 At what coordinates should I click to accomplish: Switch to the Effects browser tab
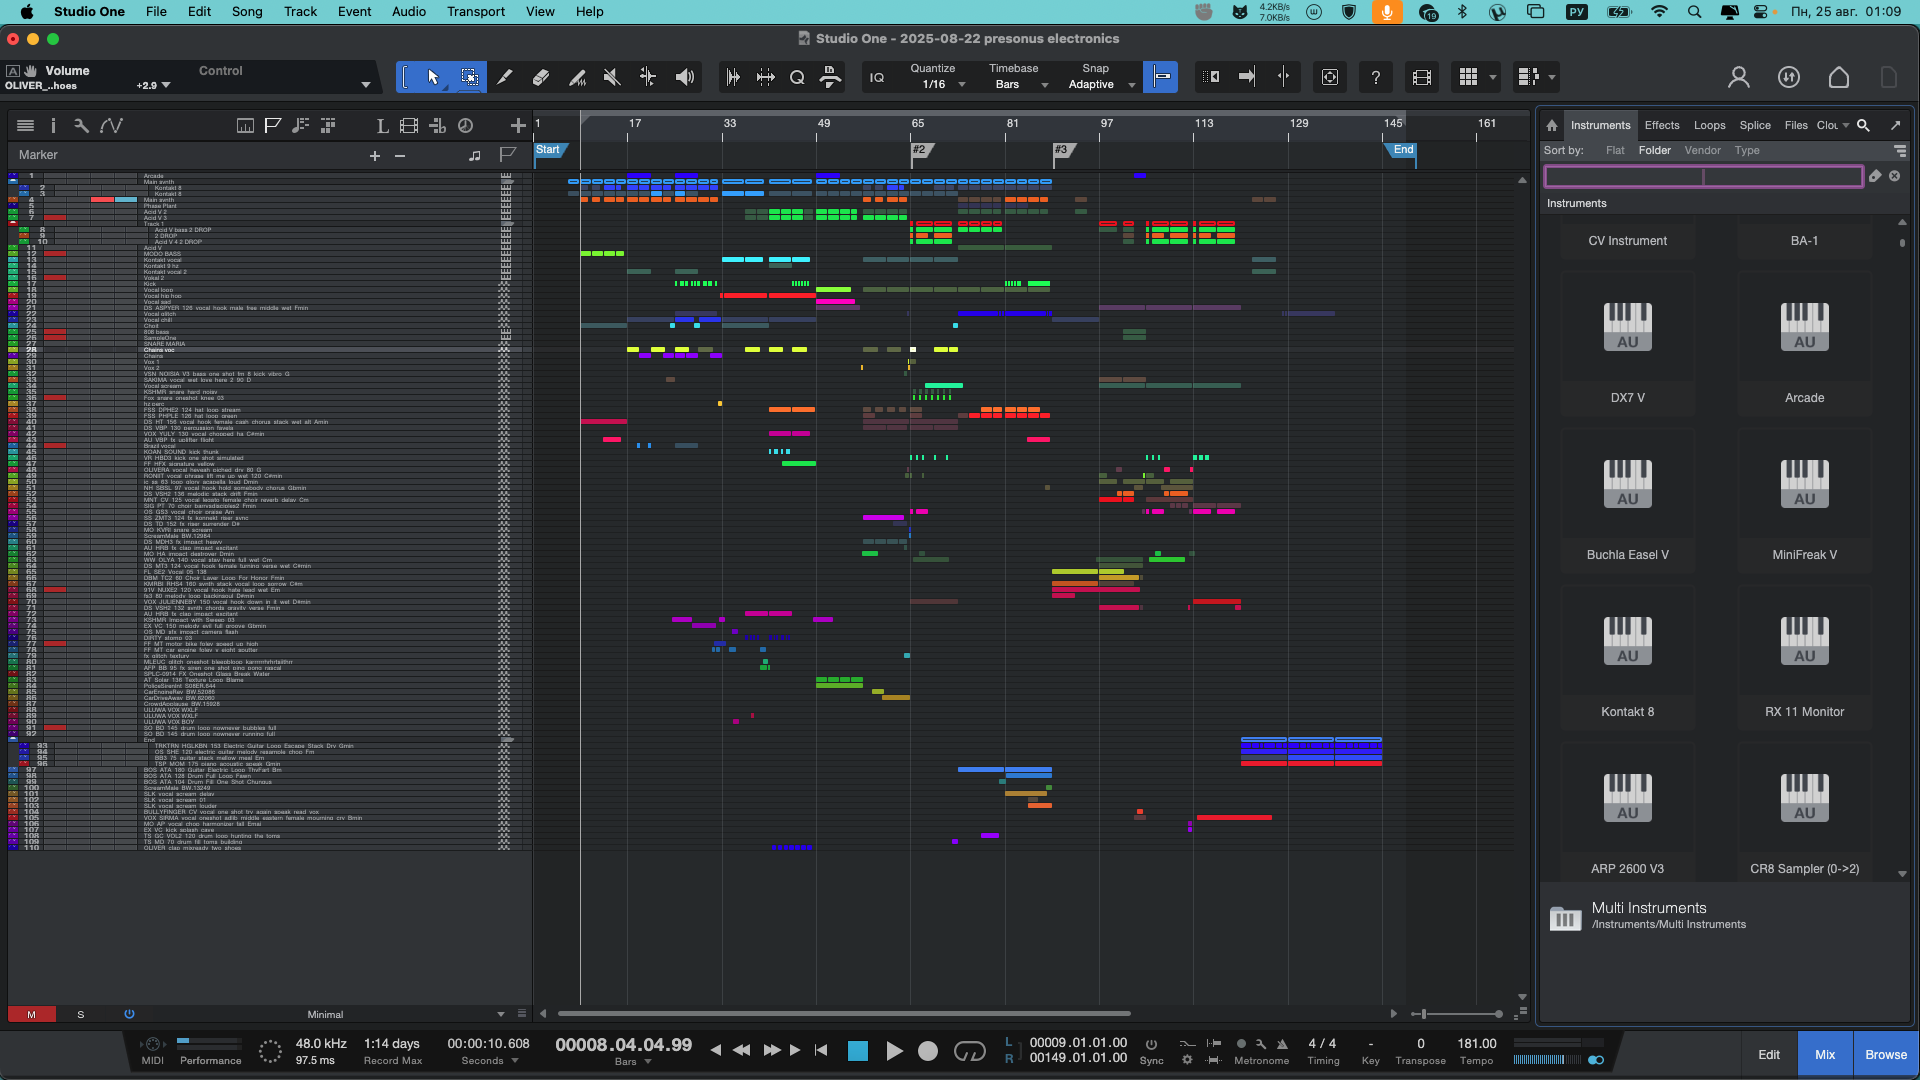click(x=1661, y=125)
